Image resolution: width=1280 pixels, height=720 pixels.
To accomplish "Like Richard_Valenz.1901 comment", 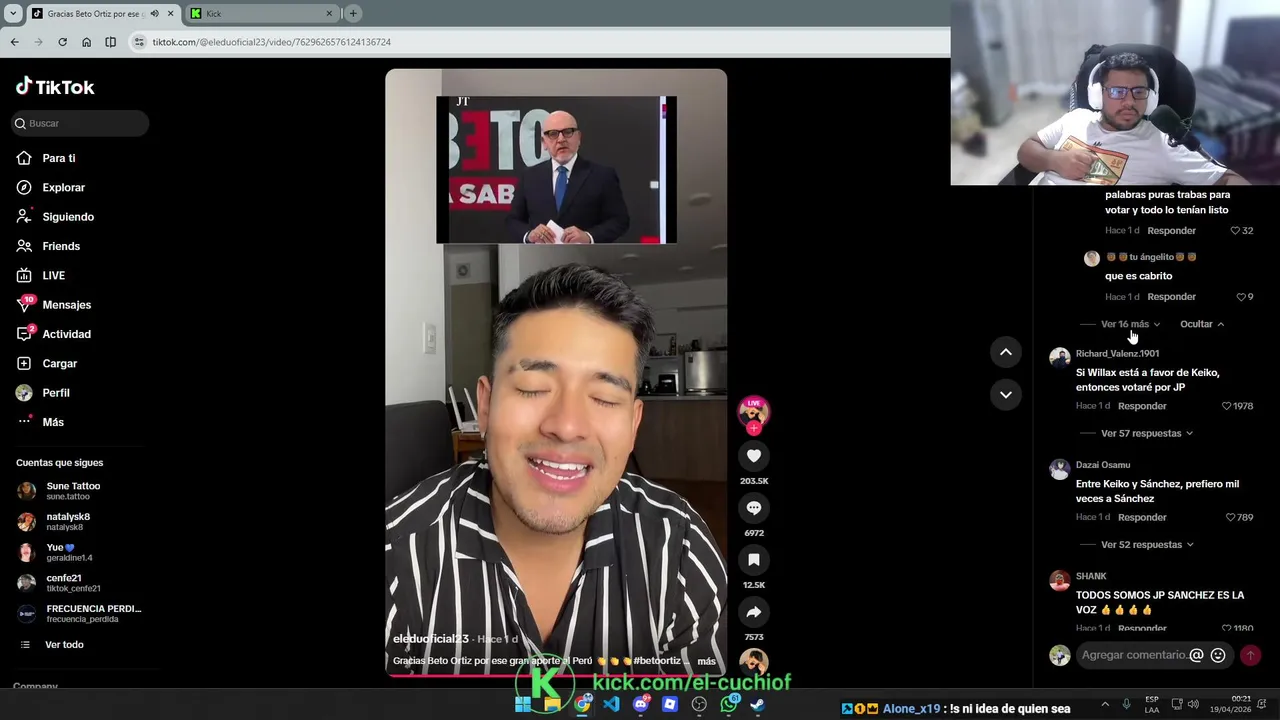I will [x=1227, y=406].
